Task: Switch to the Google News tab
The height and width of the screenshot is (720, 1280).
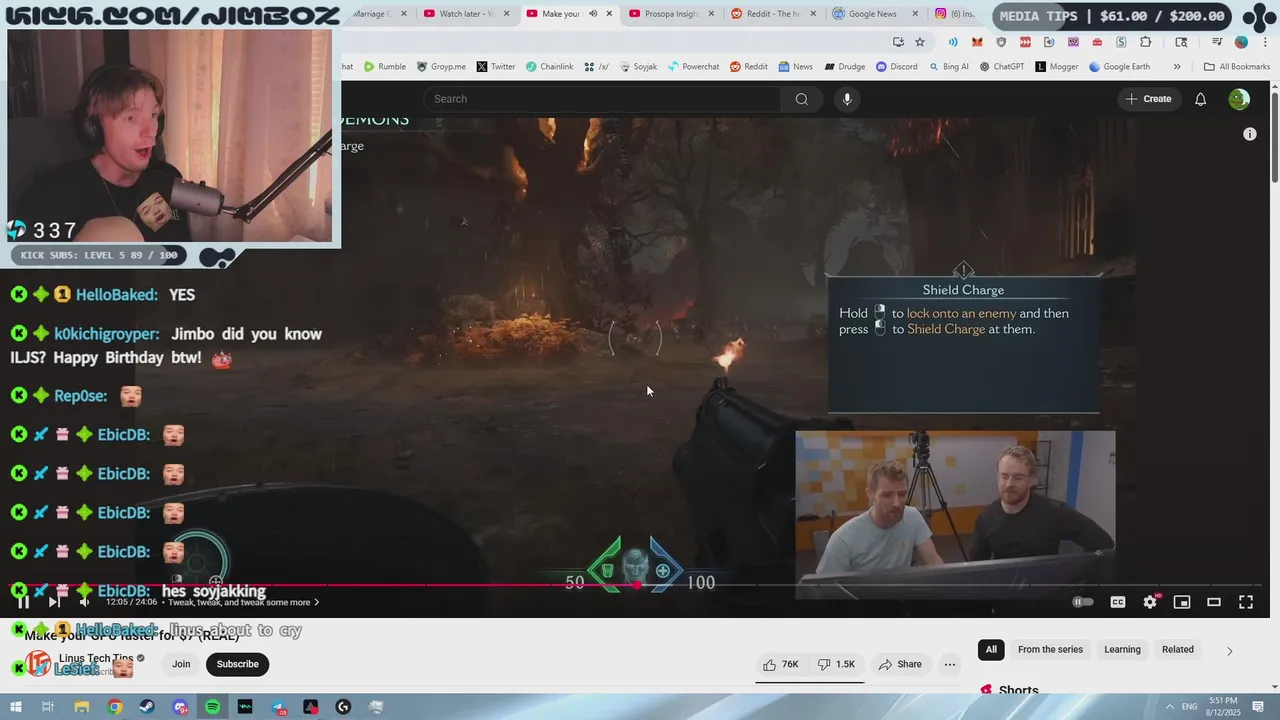Action: pyautogui.click(x=874, y=14)
